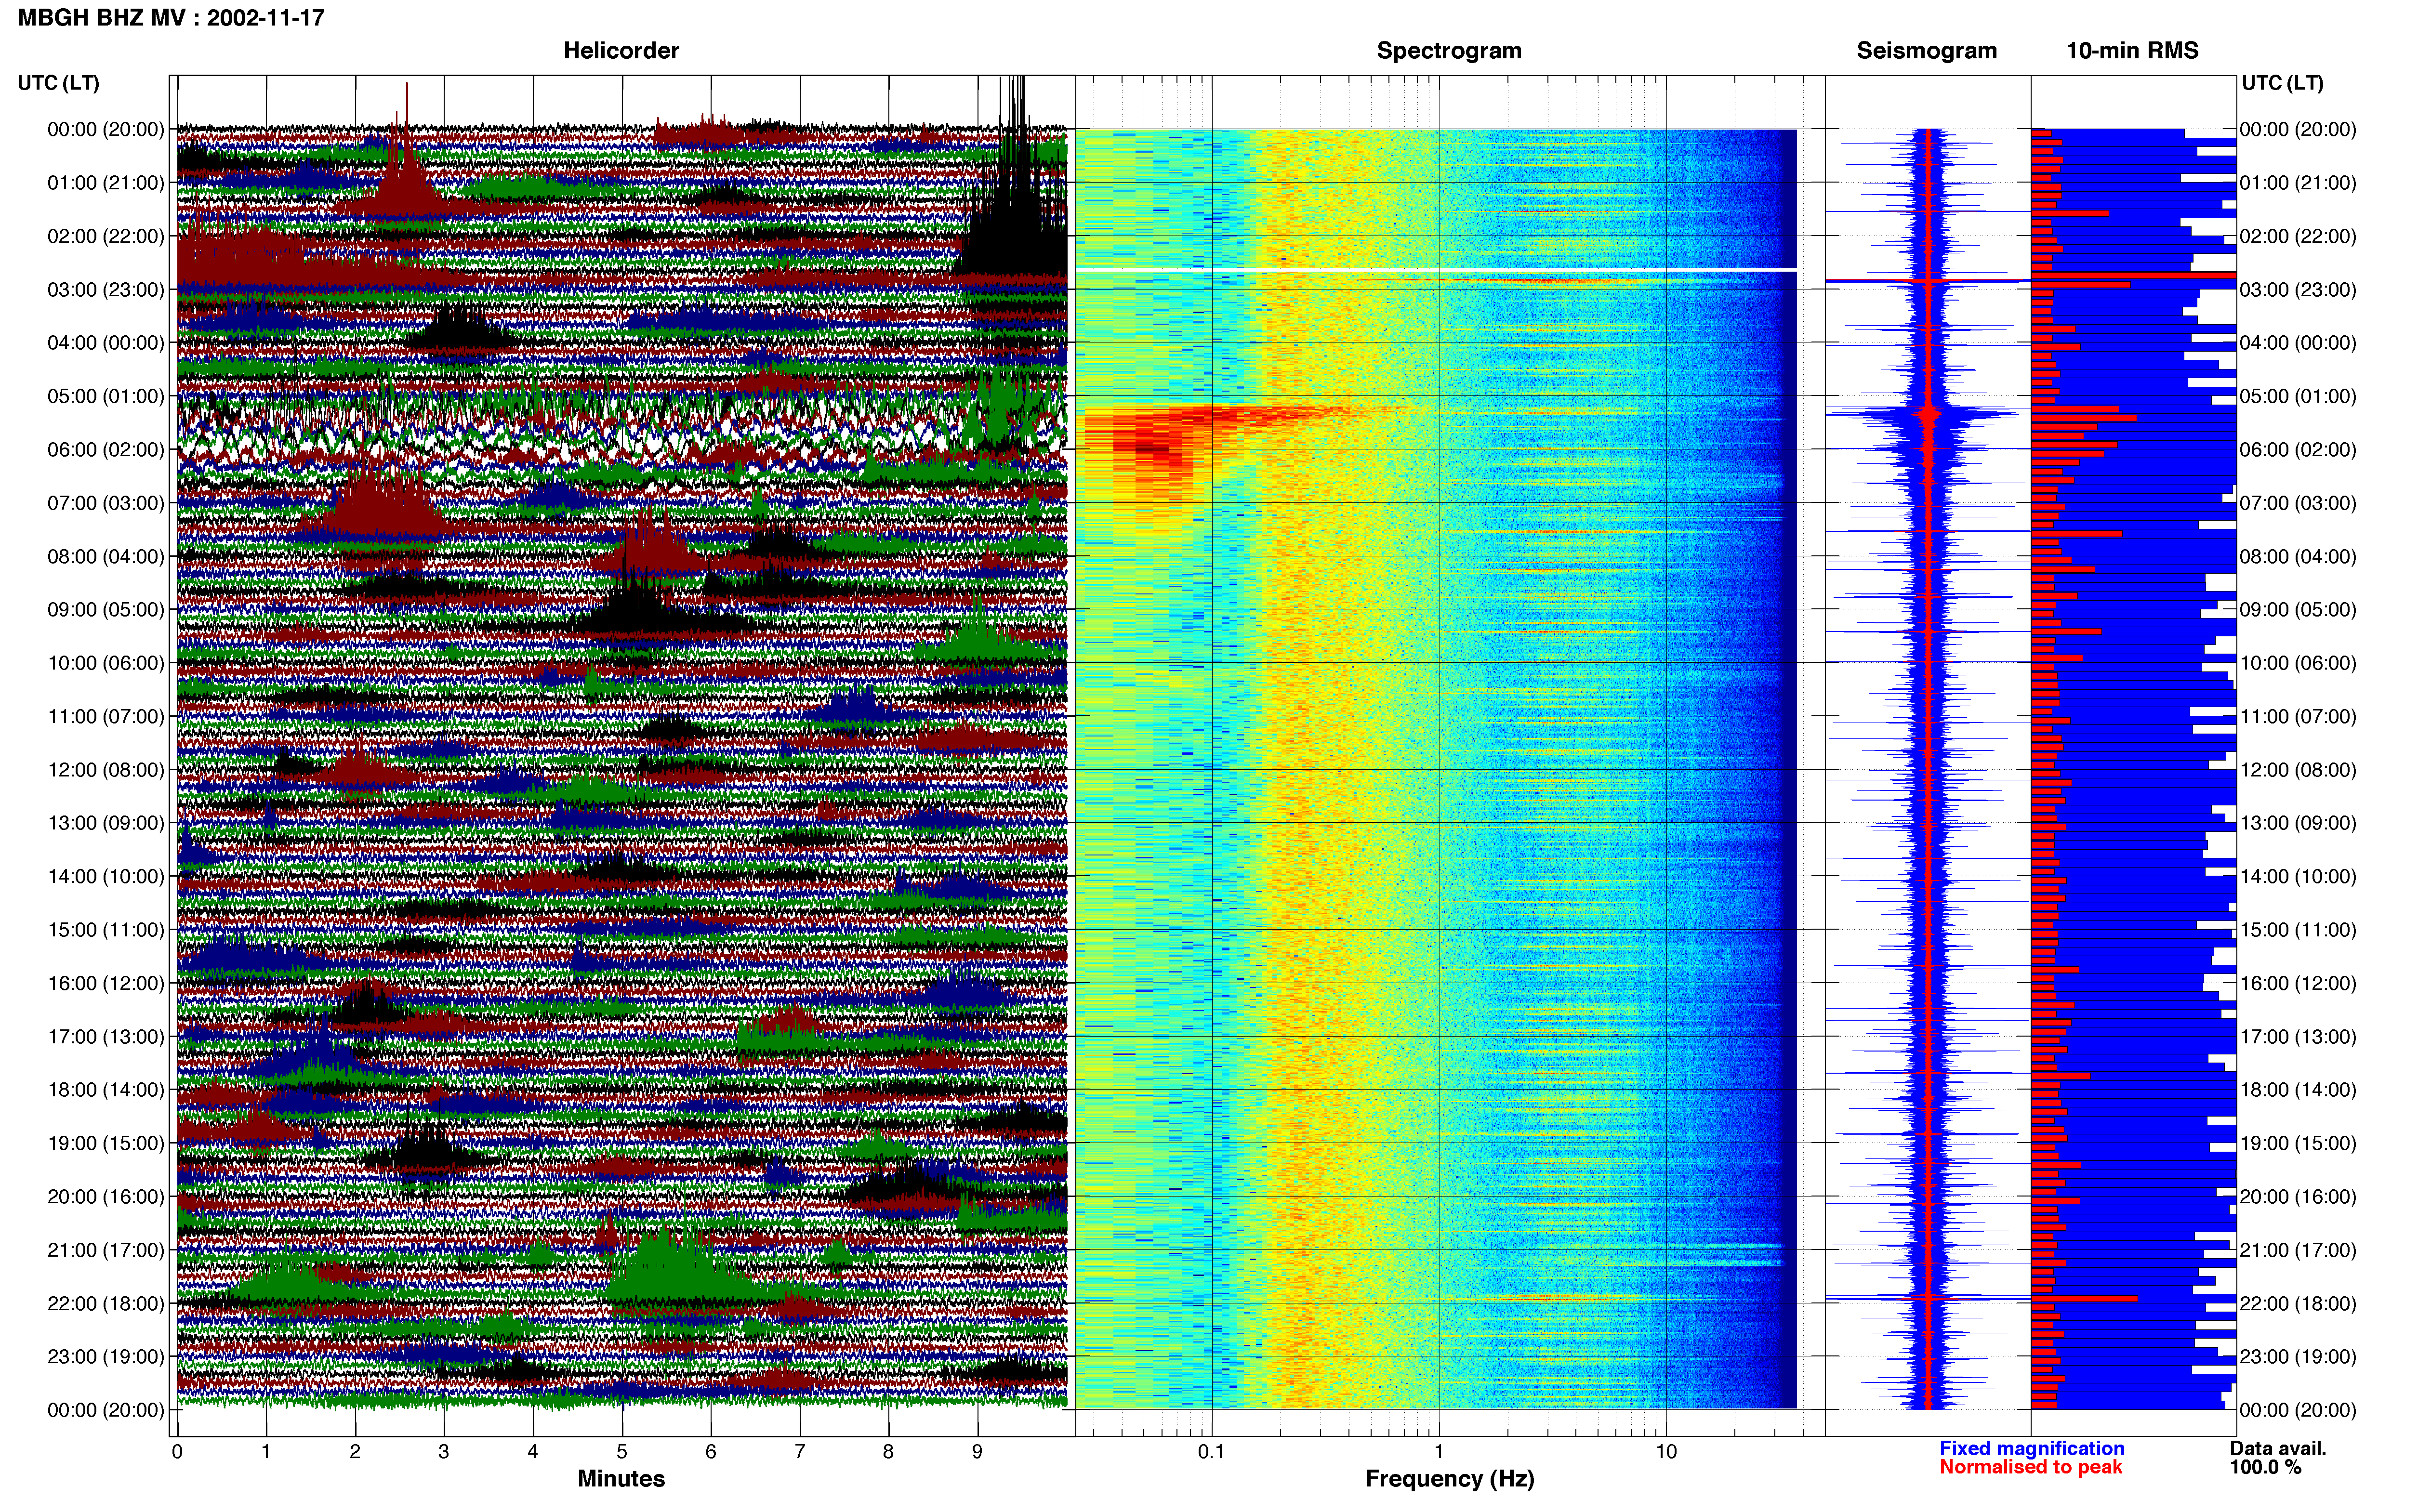Click left time label 02:00 (22:00)

click(x=106, y=236)
